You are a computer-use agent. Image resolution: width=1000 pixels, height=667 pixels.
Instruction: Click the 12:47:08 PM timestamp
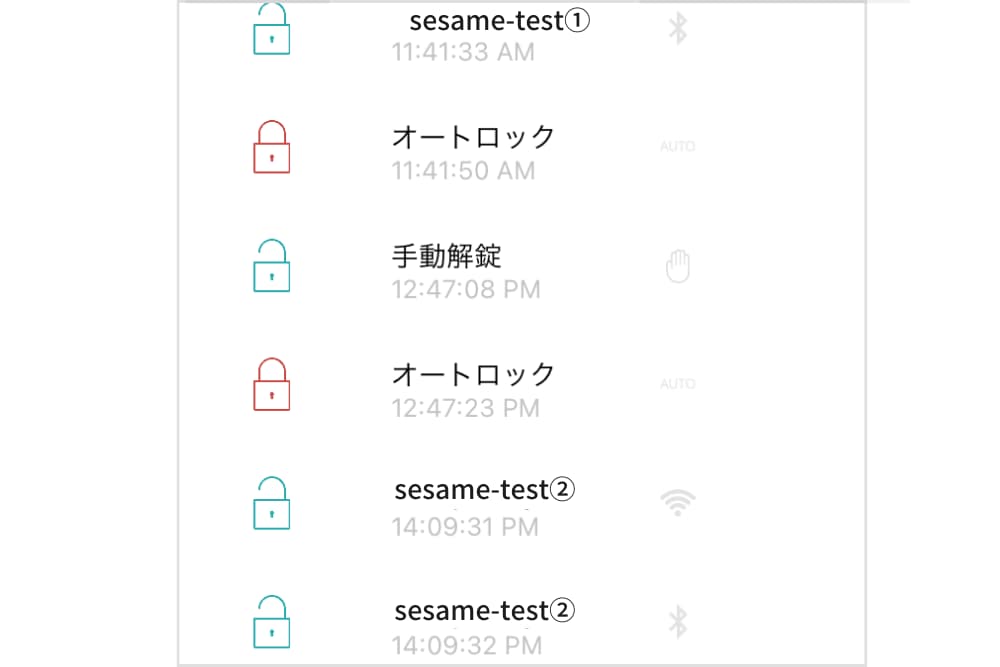[466, 290]
